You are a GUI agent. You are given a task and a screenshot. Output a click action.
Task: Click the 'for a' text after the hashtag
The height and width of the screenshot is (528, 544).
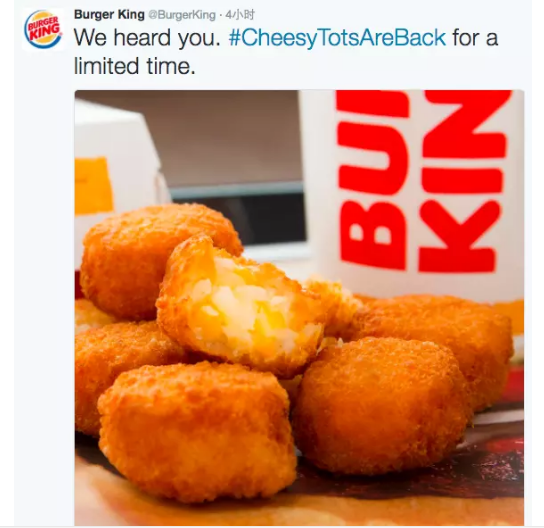[475, 38]
